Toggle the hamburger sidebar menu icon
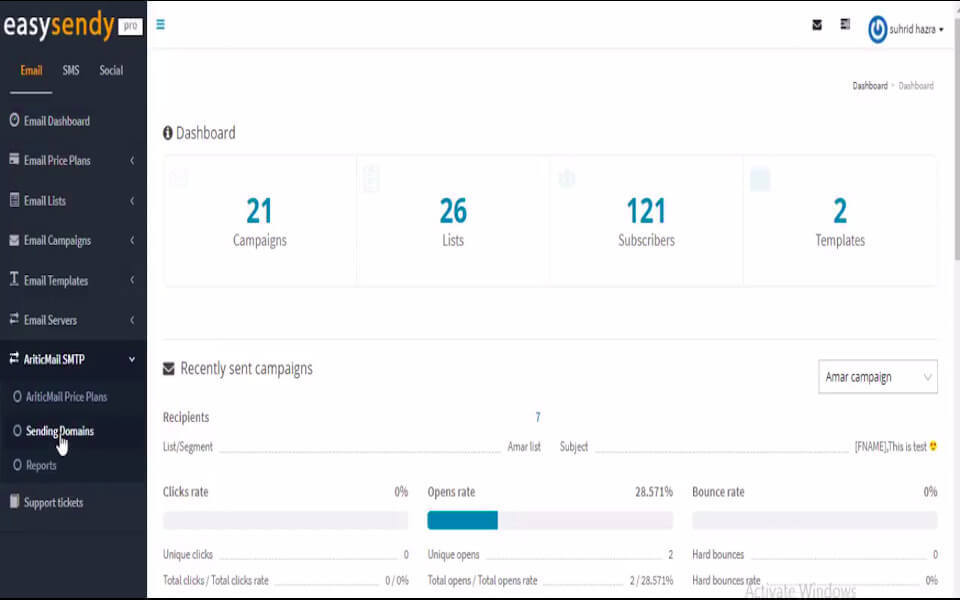The height and width of the screenshot is (600, 960). tap(160, 24)
